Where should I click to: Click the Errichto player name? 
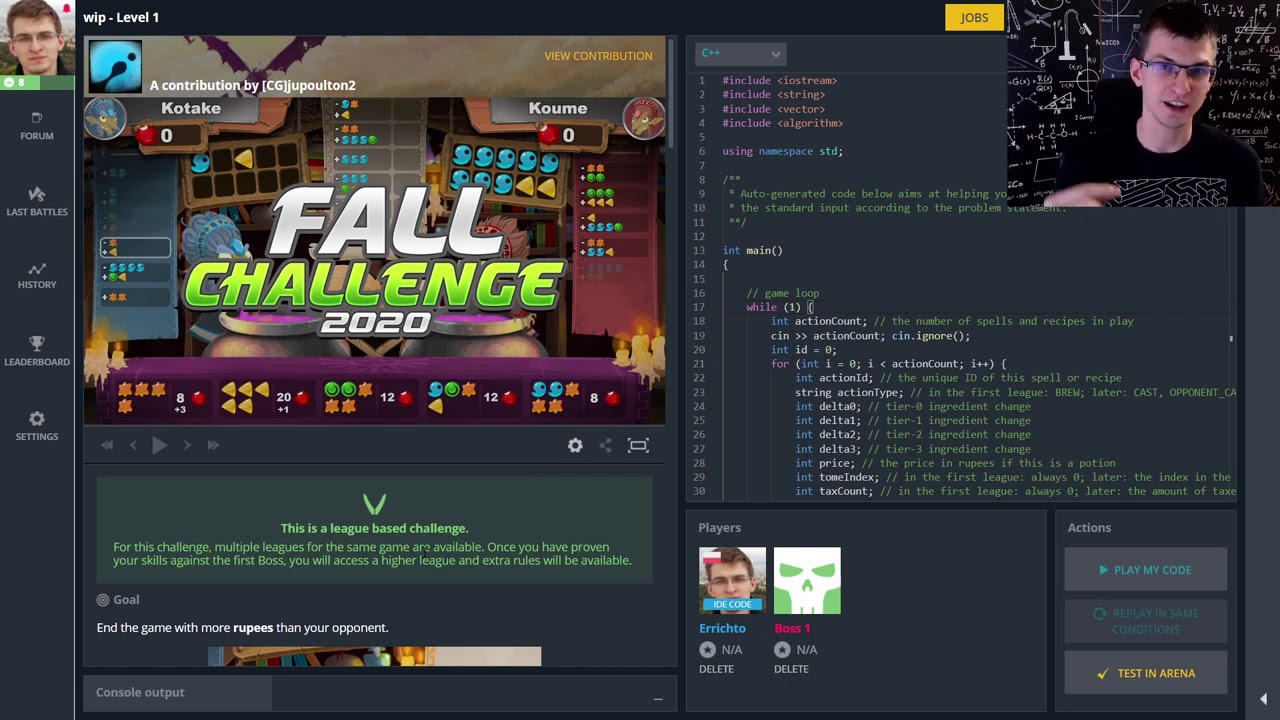tap(722, 628)
